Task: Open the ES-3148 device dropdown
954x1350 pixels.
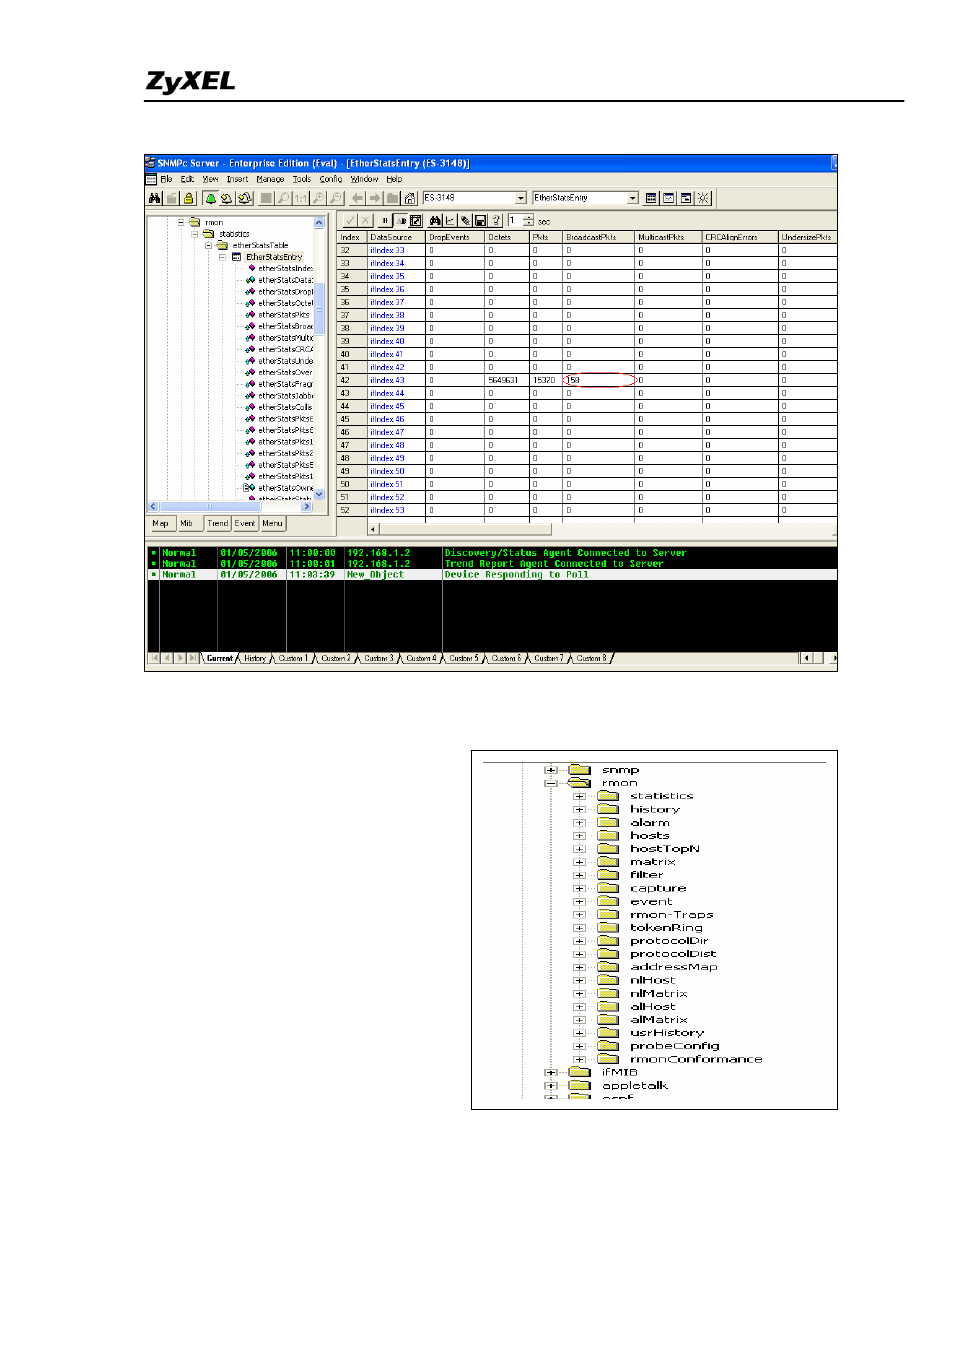Action: (521, 198)
